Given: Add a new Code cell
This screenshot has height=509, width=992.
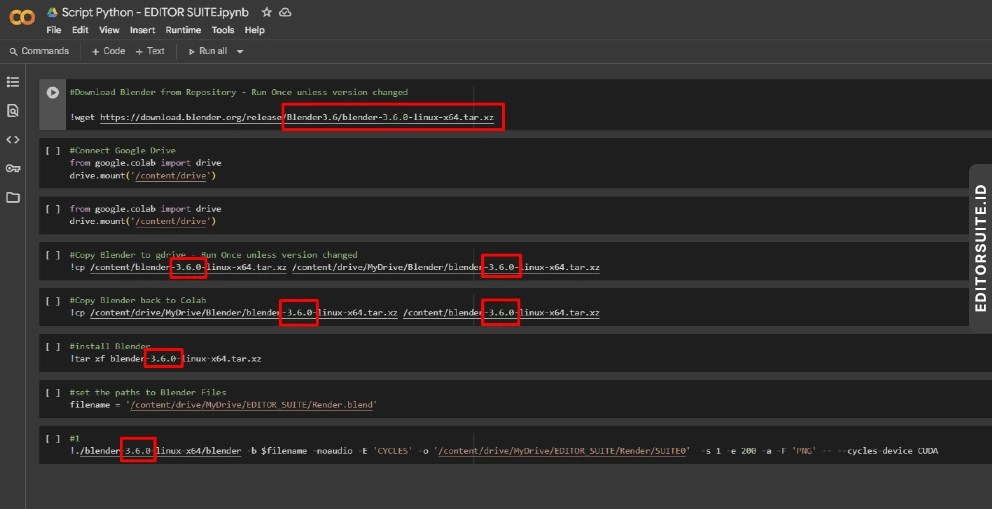Looking at the screenshot, I should pyautogui.click(x=108, y=51).
